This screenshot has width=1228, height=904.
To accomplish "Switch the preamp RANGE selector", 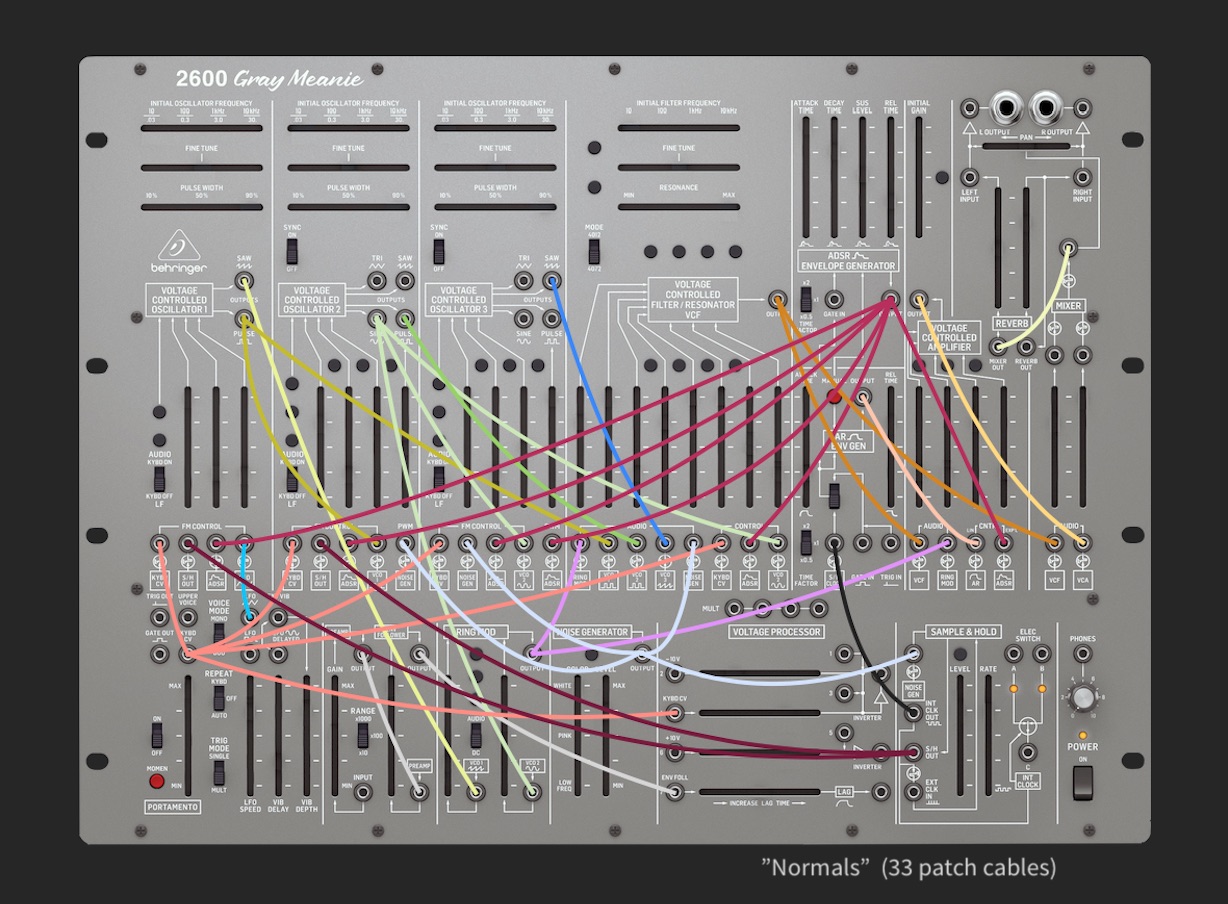I will (x=363, y=734).
